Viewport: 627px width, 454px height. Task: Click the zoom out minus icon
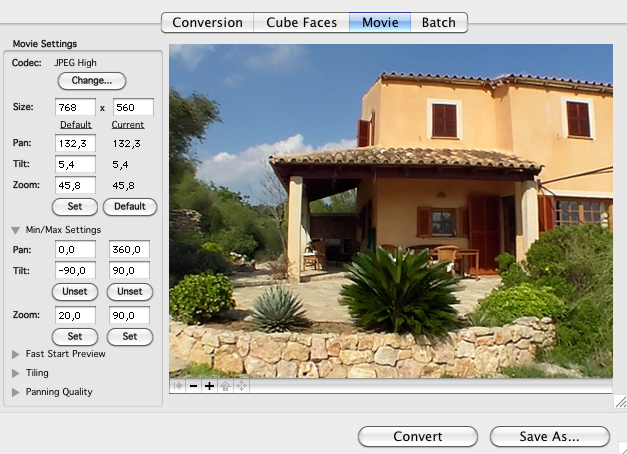coord(193,386)
